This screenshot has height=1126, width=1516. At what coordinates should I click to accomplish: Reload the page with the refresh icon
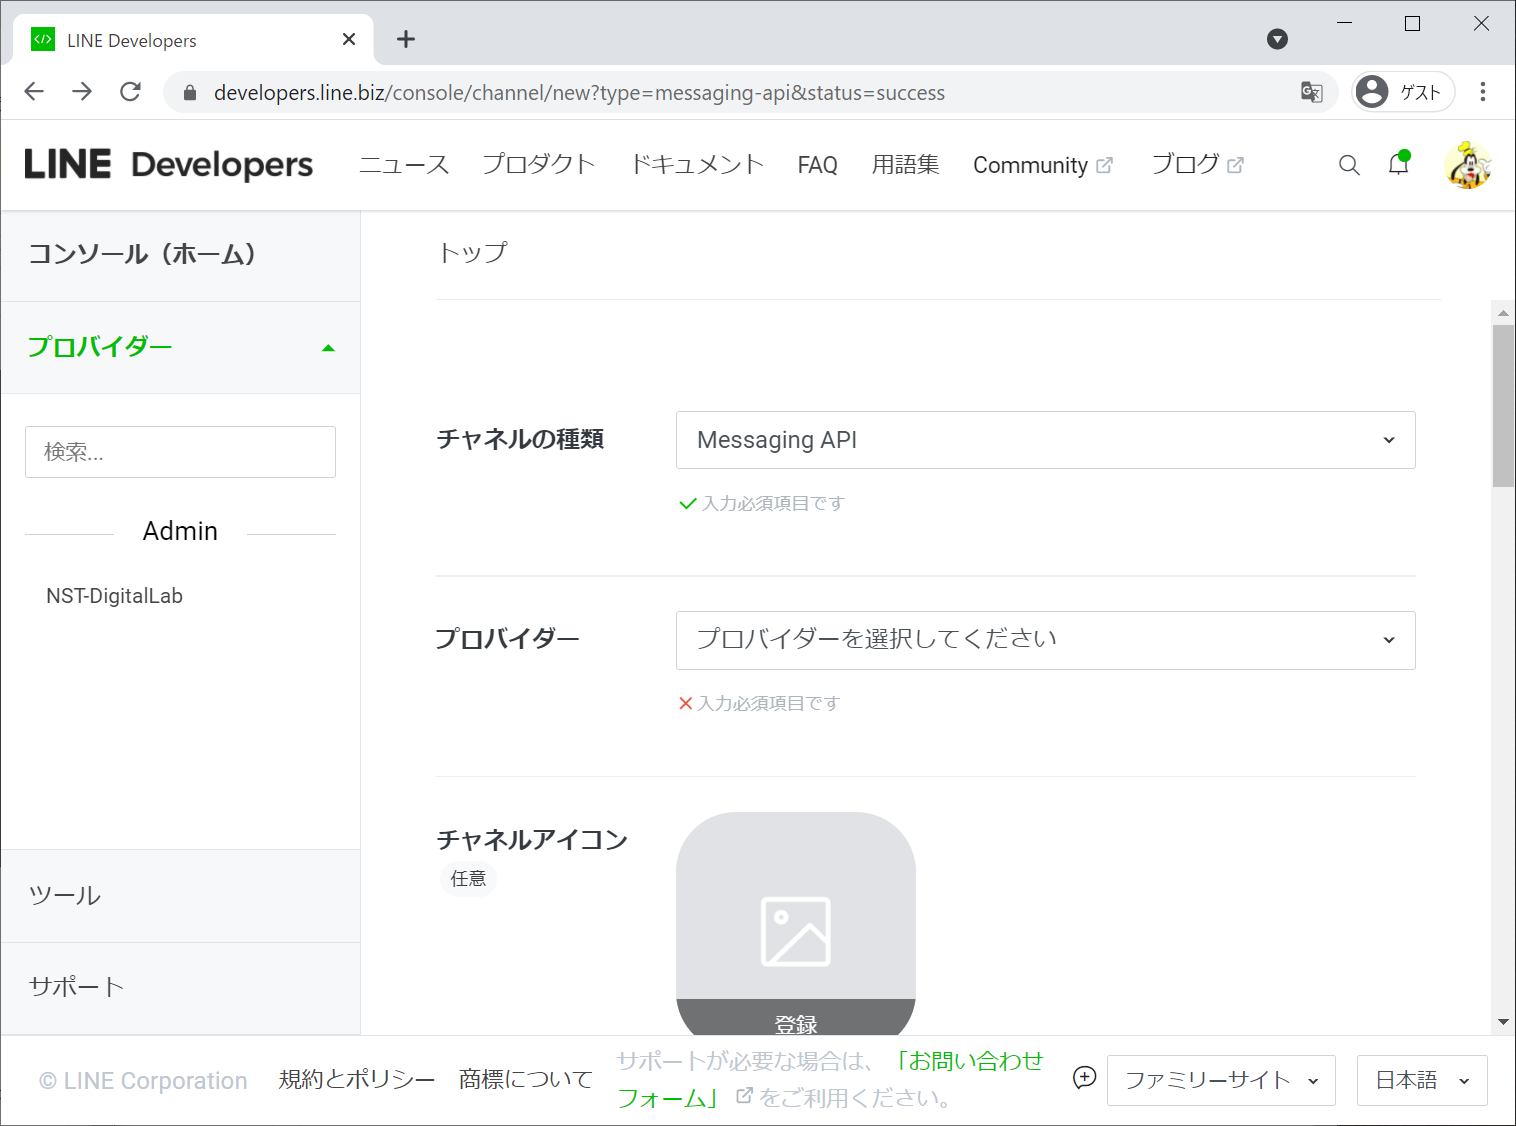point(130,92)
